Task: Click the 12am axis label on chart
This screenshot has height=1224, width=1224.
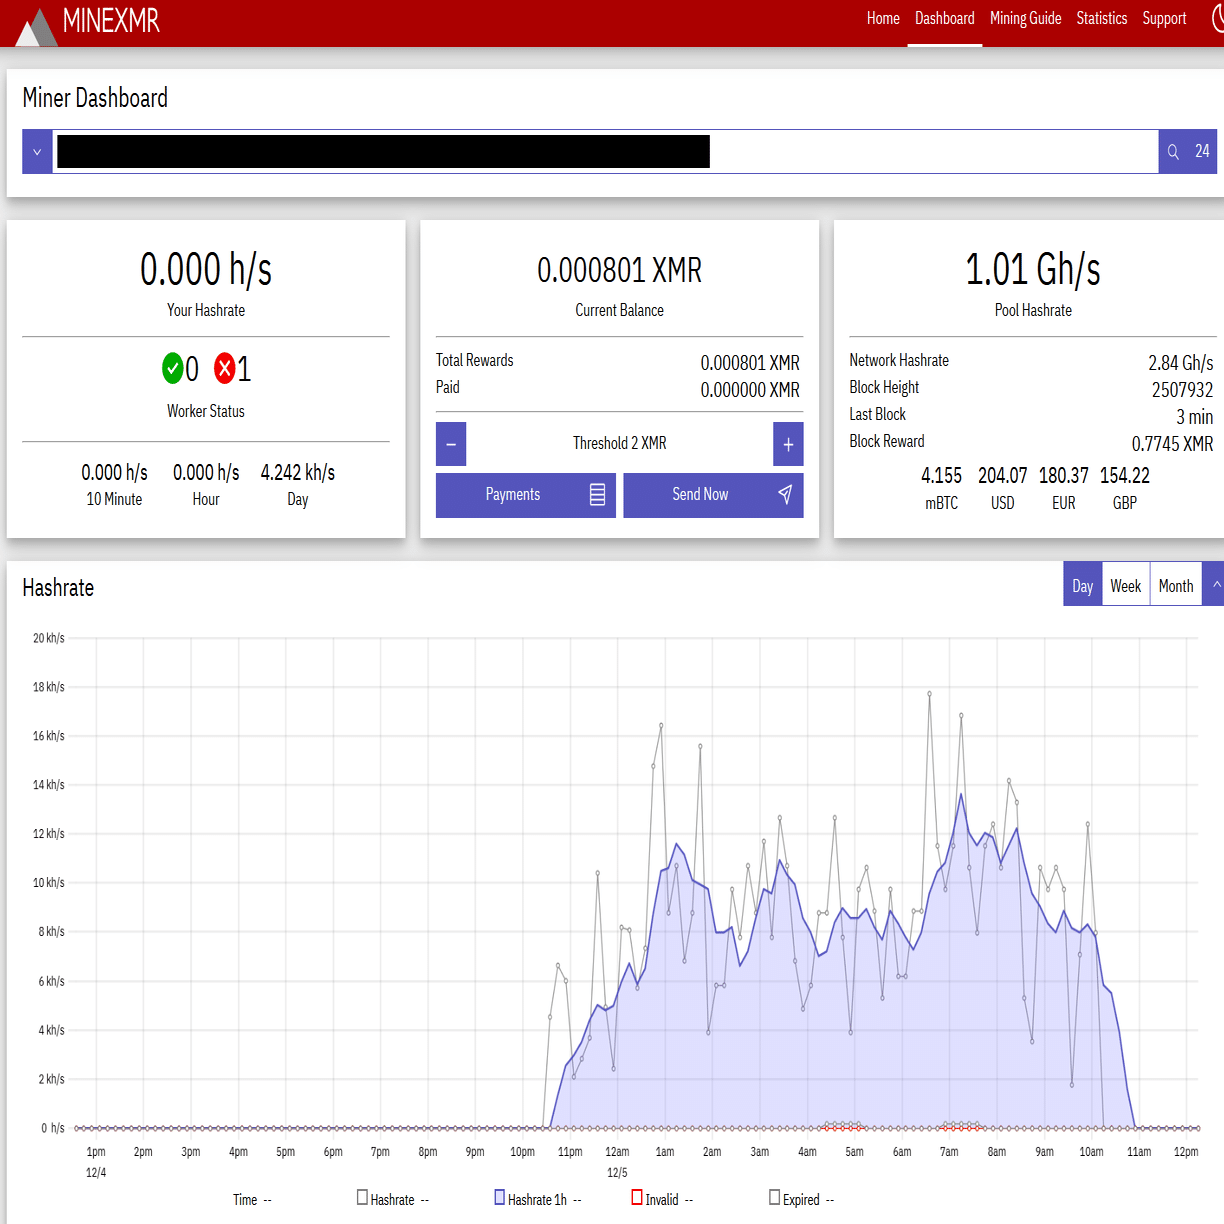Action: click(617, 1152)
